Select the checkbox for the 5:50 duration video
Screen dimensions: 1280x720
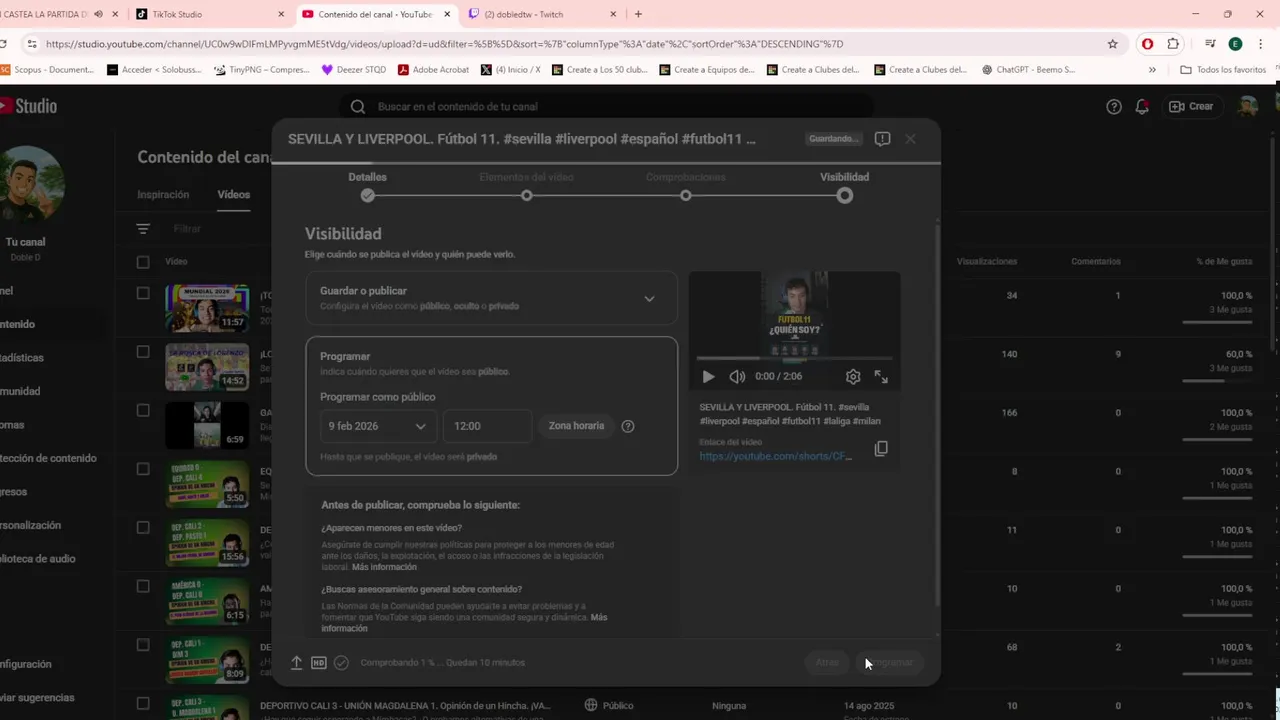[143, 469]
